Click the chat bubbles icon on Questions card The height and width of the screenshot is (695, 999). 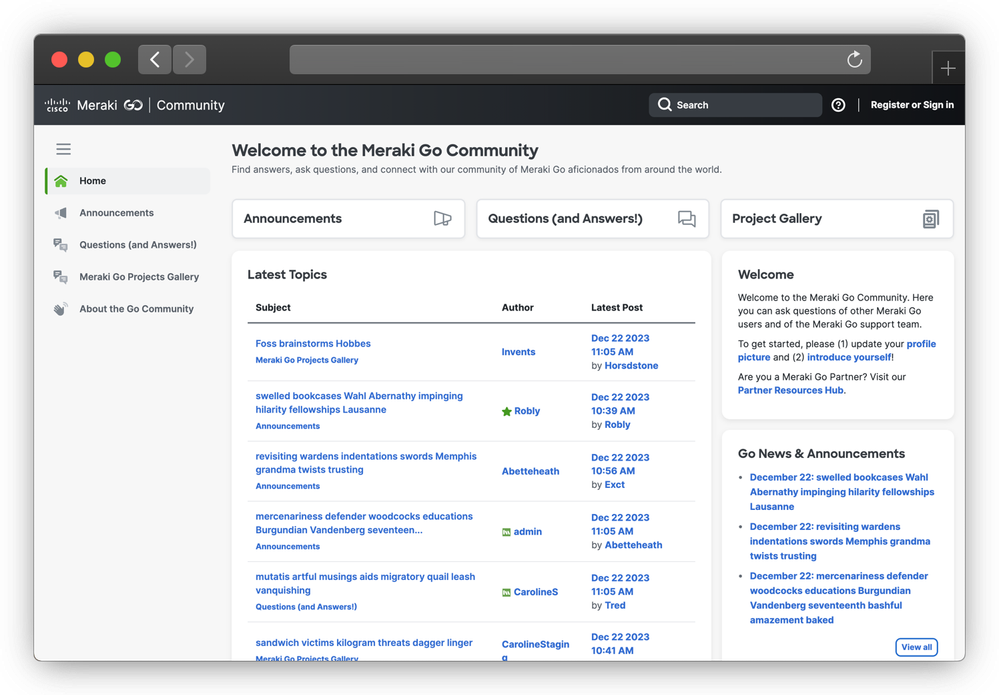click(687, 219)
